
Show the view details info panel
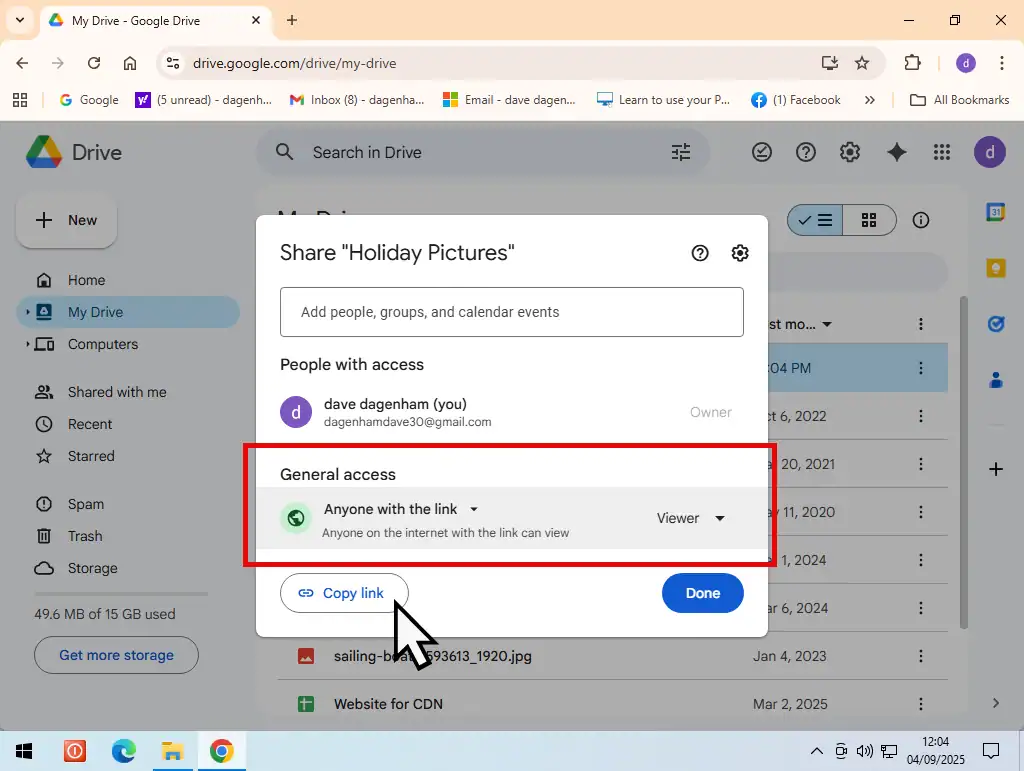click(921, 220)
